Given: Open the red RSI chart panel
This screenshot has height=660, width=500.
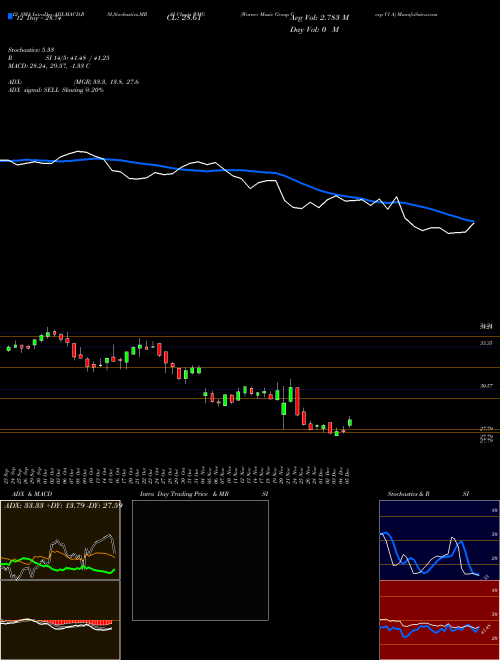Looking at the screenshot, I should tap(439, 620).
